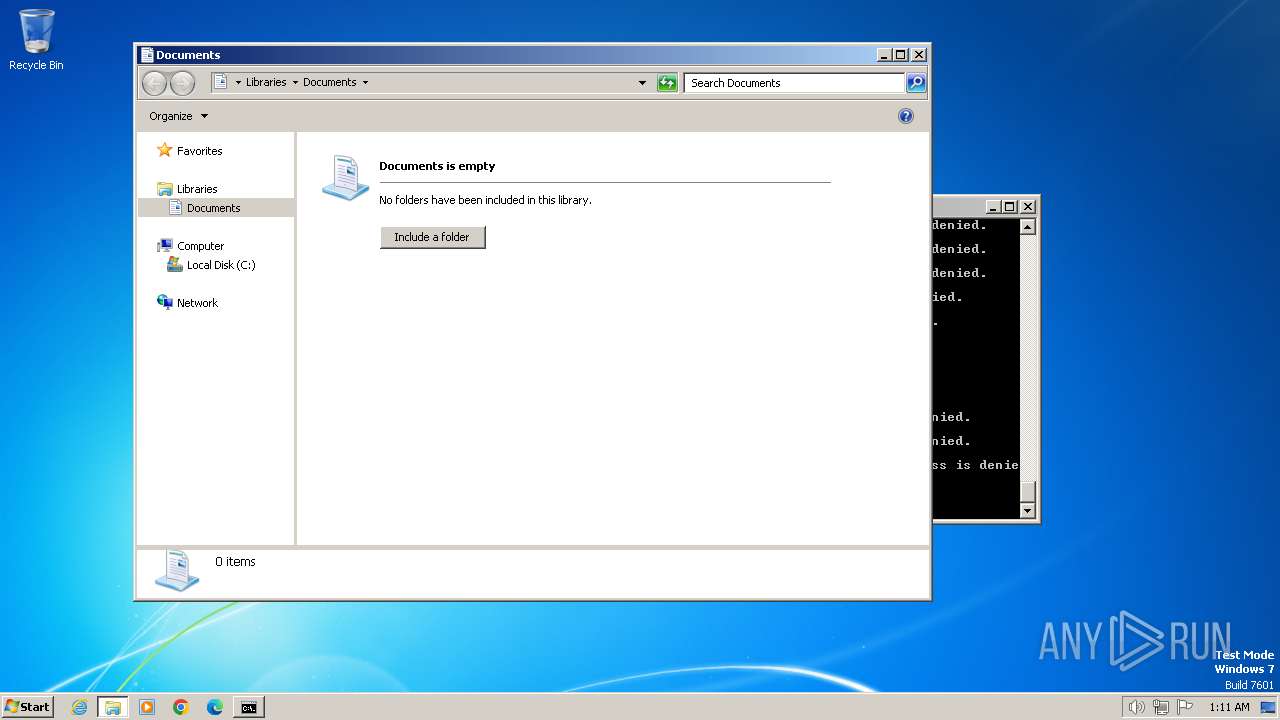Click the Libraries folder icon

coord(165,189)
